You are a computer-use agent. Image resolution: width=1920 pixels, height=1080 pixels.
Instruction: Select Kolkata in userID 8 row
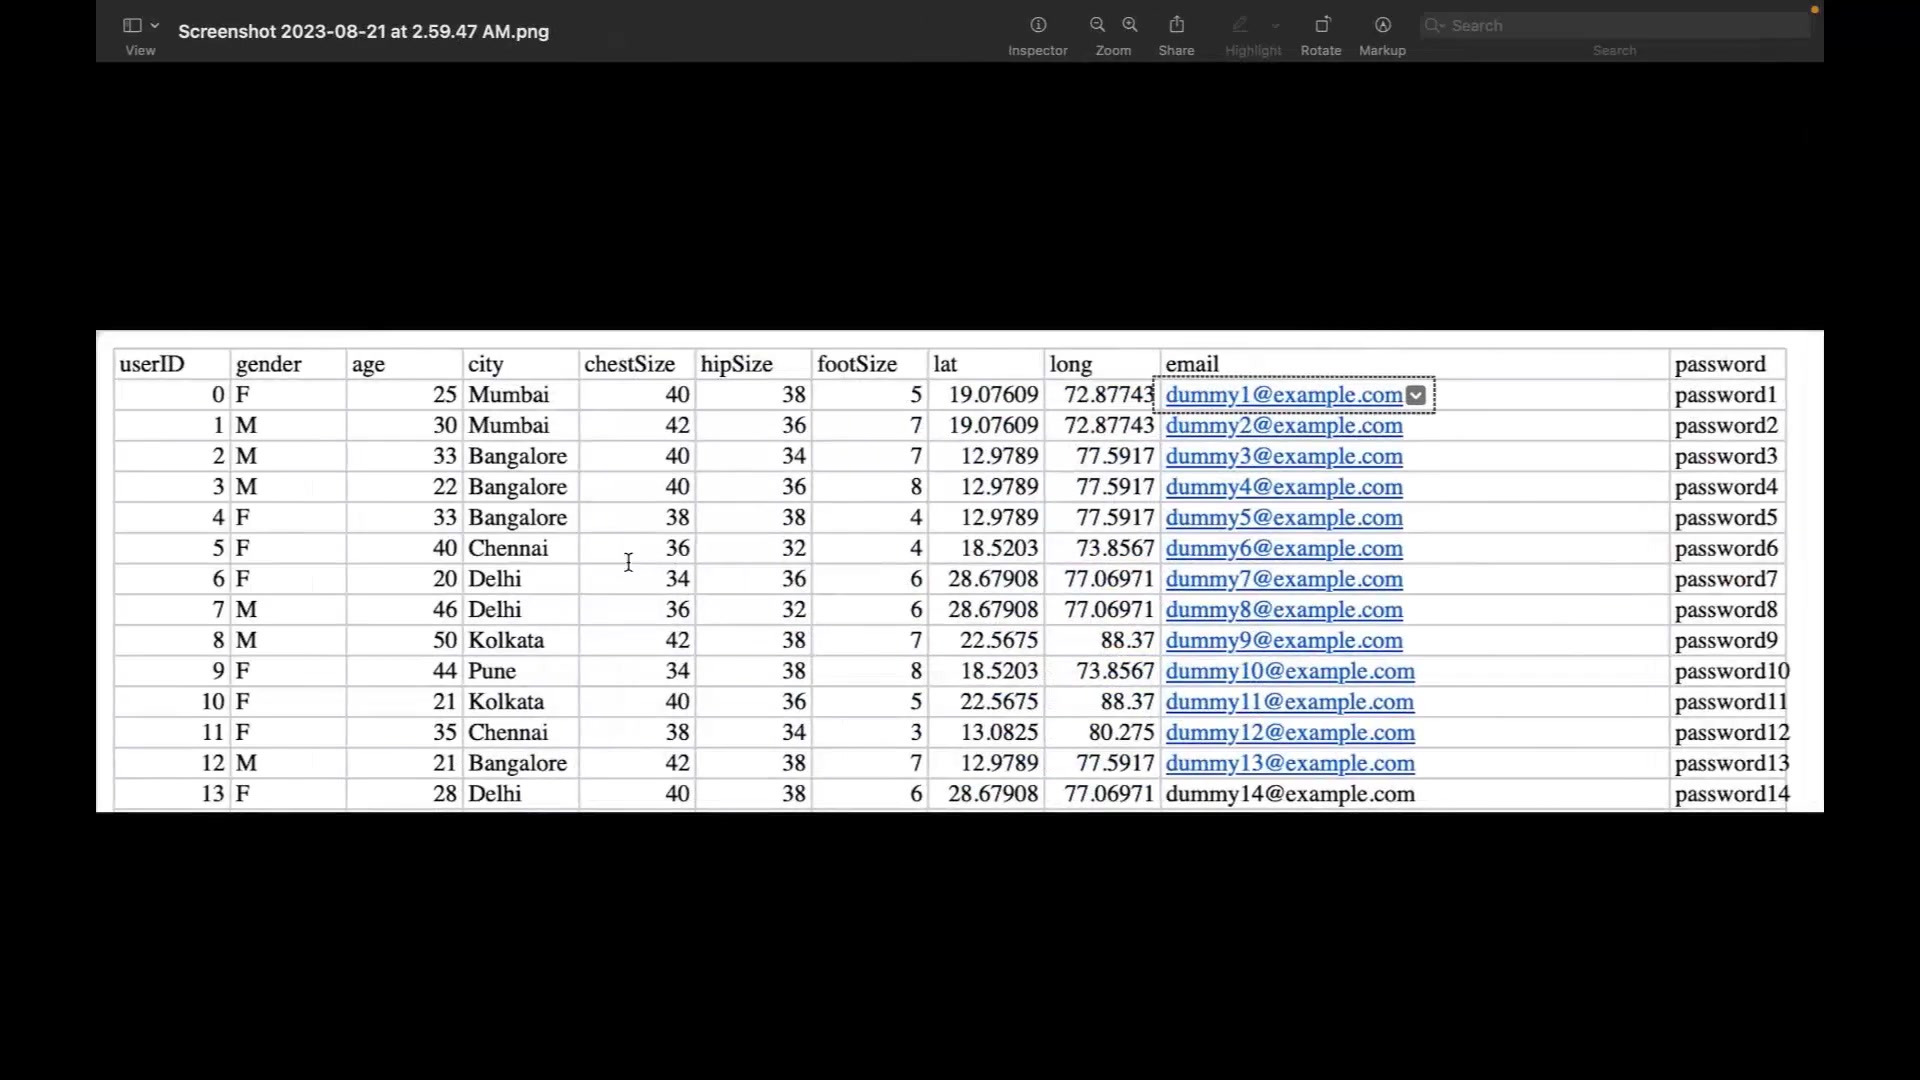[x=506, y=640]
